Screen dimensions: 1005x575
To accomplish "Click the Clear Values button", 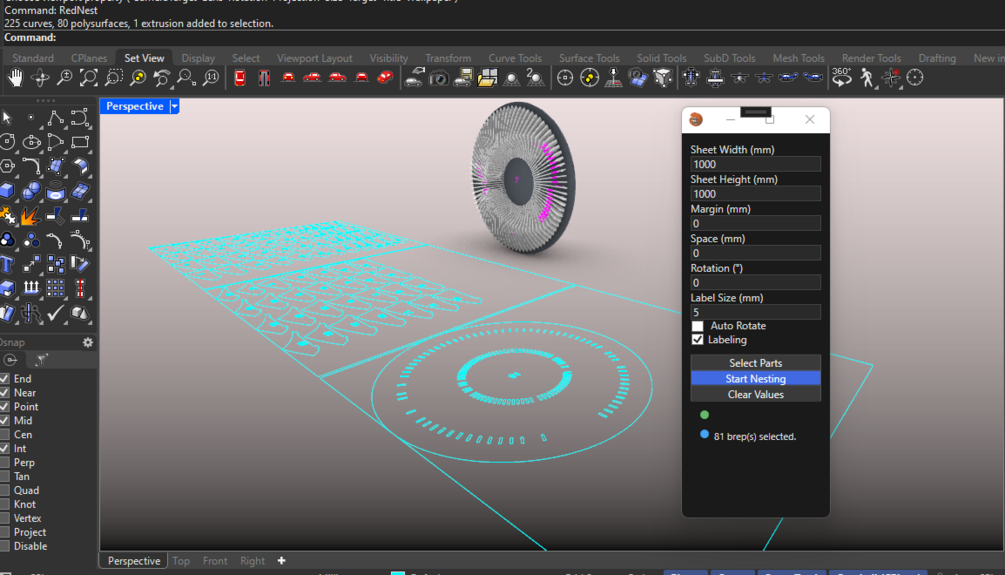I will pos(755,395).
